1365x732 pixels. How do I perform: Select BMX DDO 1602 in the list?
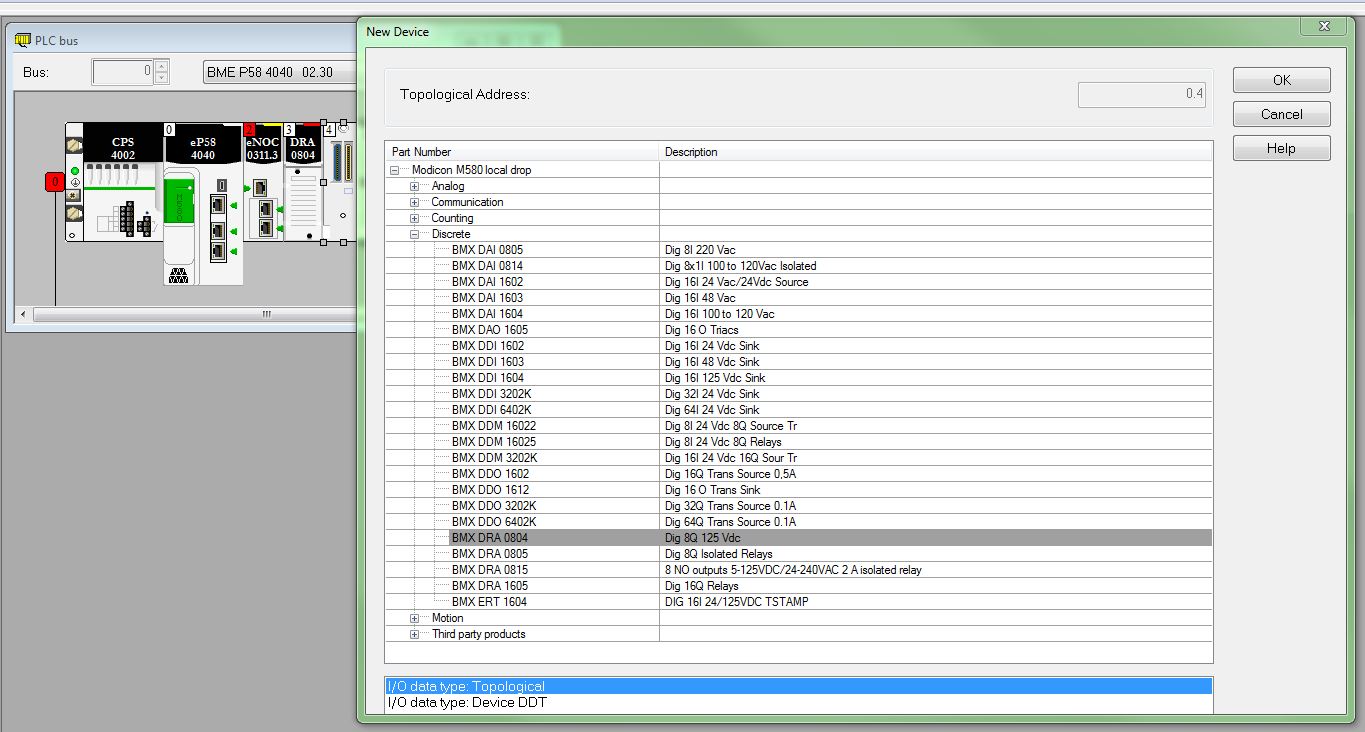[x=490, y=474]
